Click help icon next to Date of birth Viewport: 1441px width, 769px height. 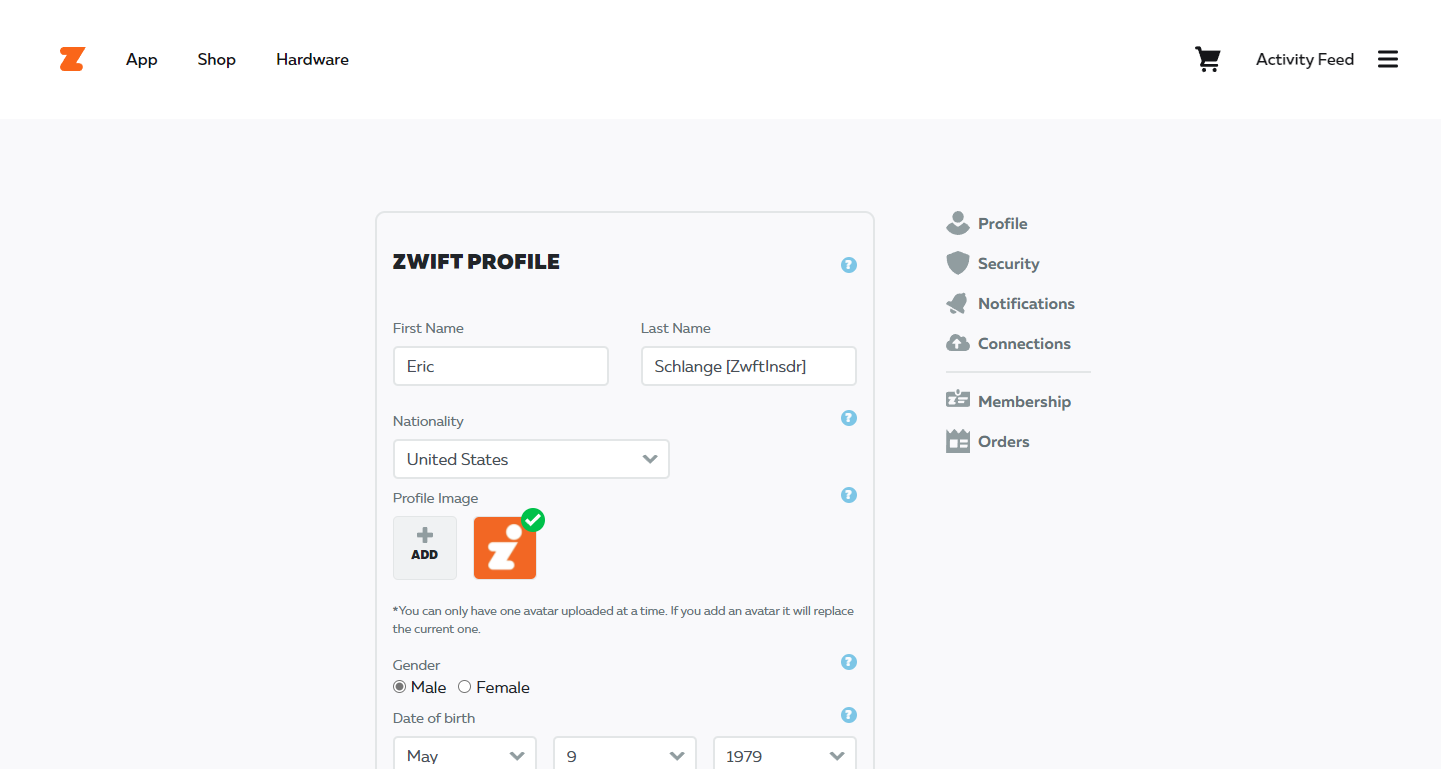(849, 715)
